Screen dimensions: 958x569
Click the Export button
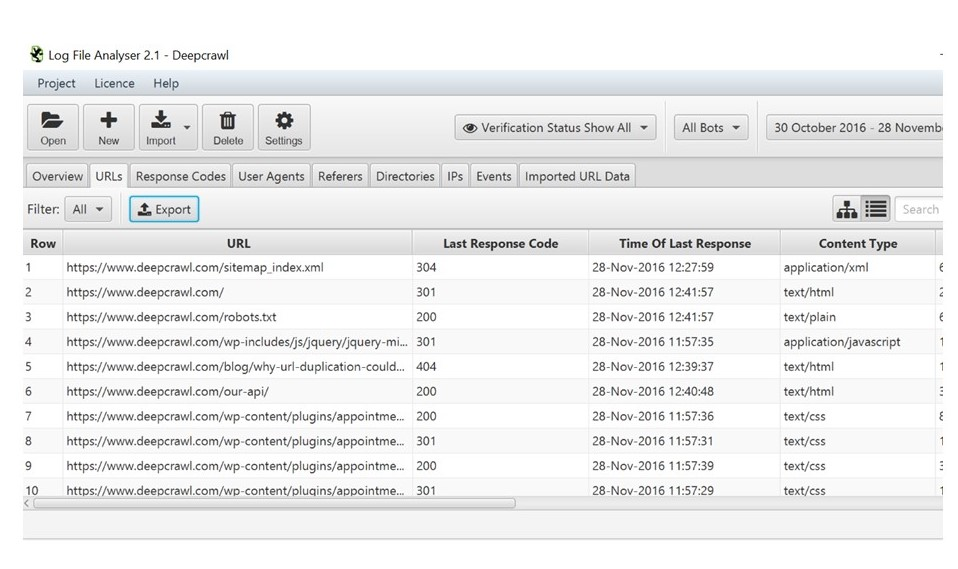click(x=164, y=209)
